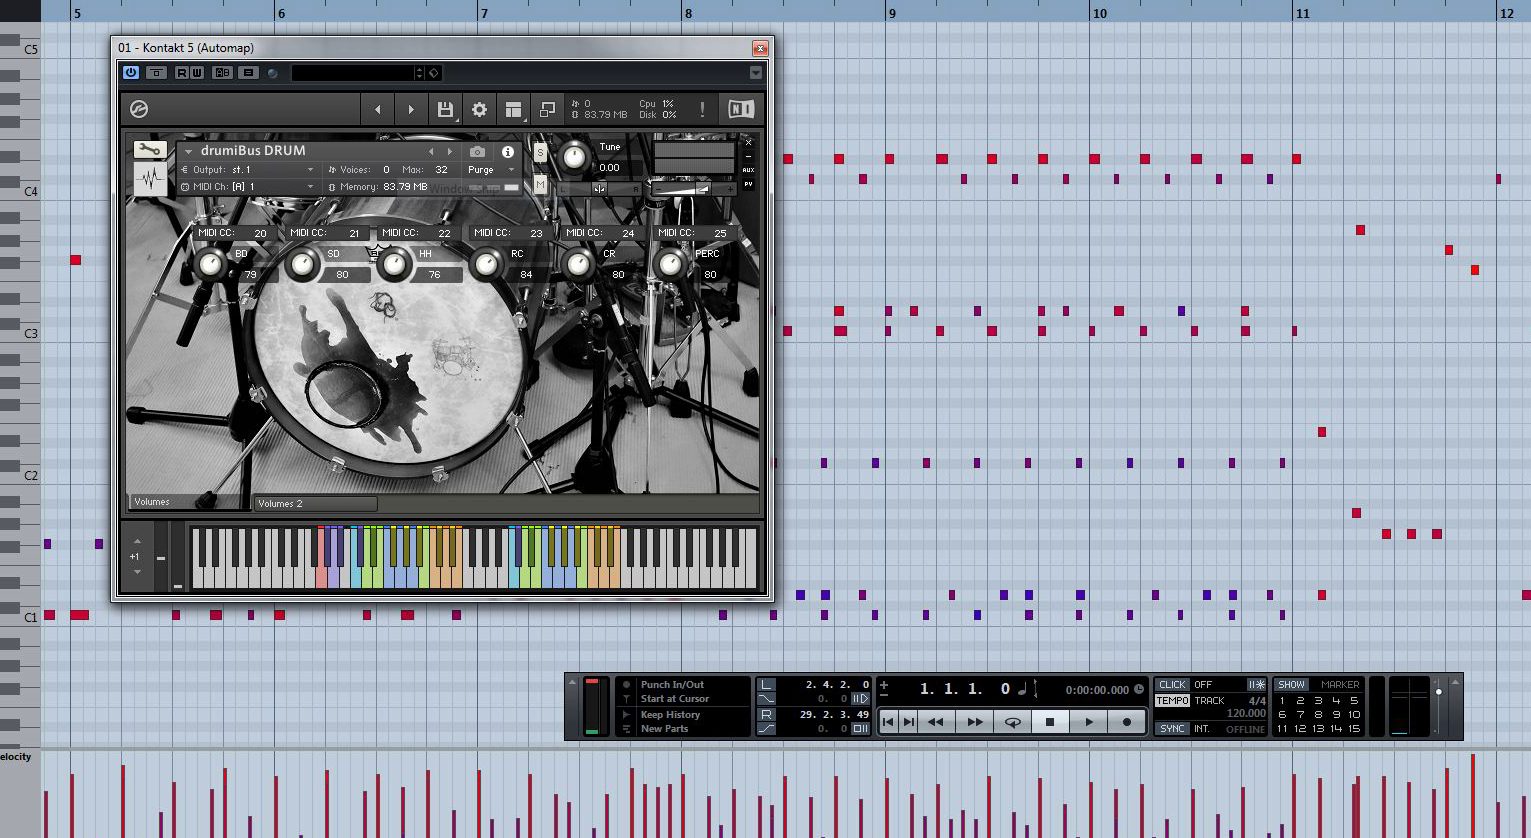Click the save floppy disk icon

pyautogui.click(x=445, y=110)
